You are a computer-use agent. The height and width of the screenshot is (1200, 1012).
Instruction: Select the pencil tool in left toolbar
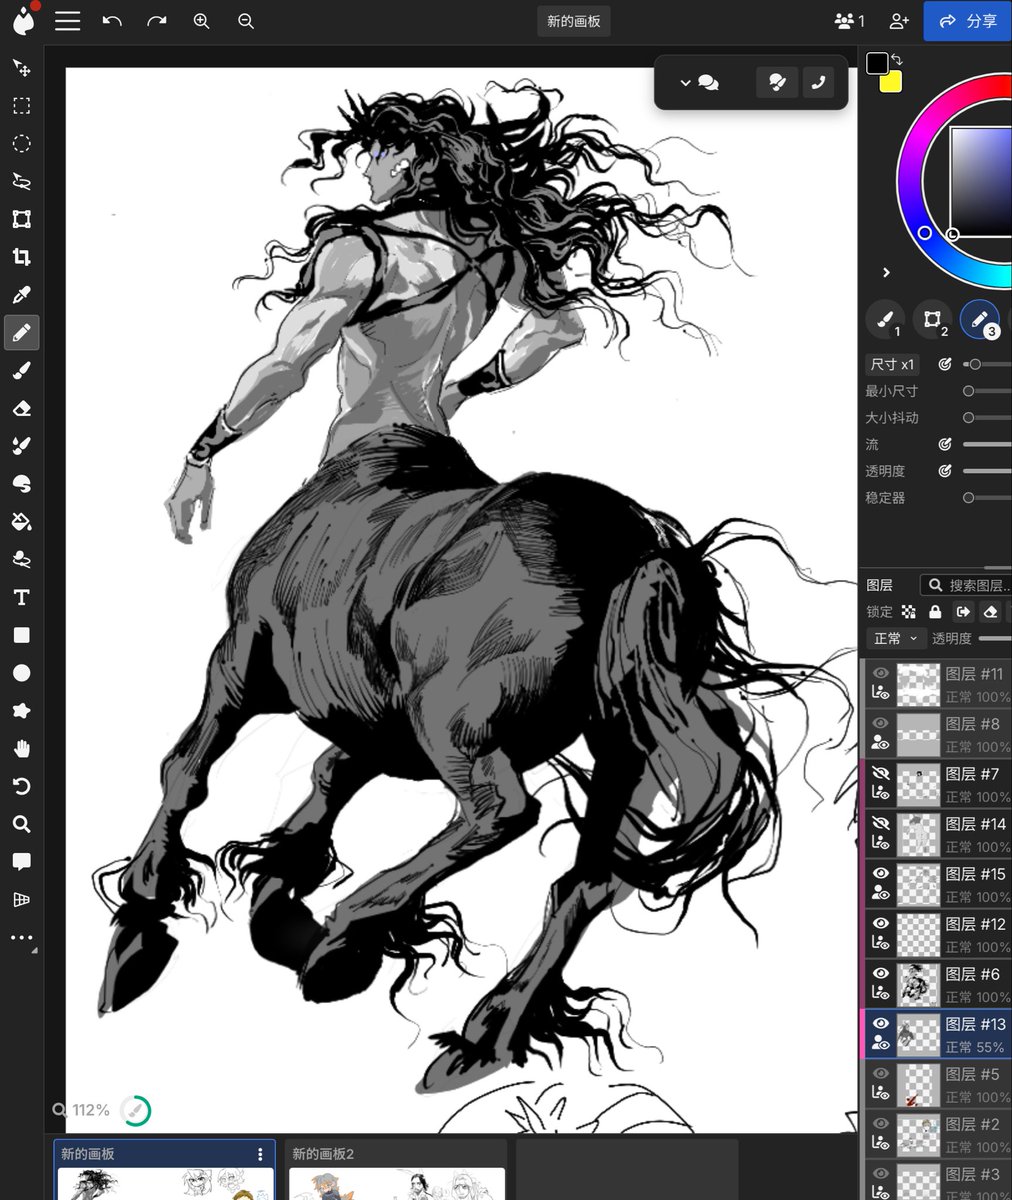coord(21,333)
